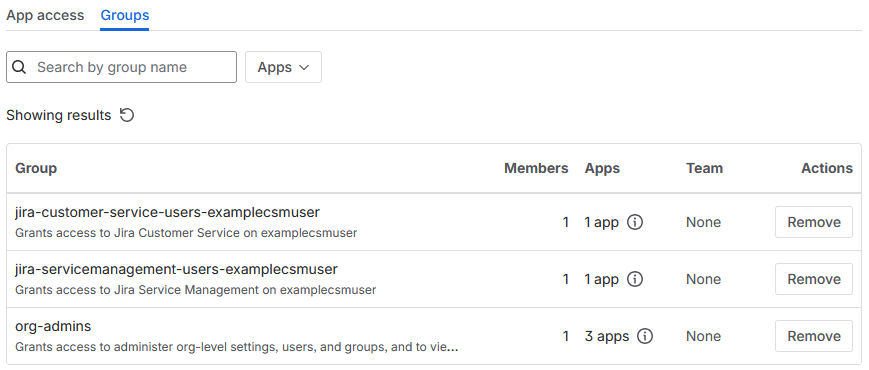Screen dimensions: 869x370
Task: Open the jira-customer-service-users-examplecsmuser group name
Action: [167, 212]
